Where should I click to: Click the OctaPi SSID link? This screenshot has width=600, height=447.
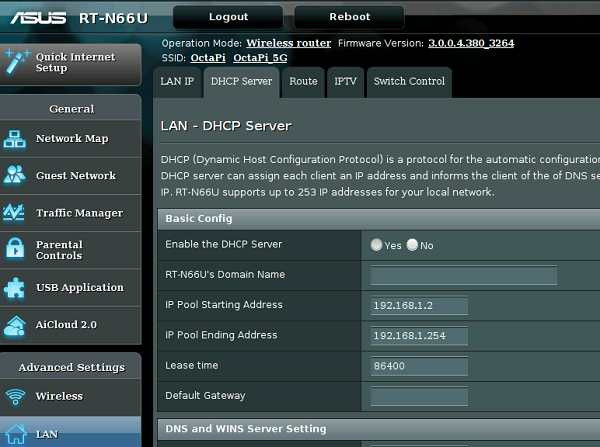[208, 58]
